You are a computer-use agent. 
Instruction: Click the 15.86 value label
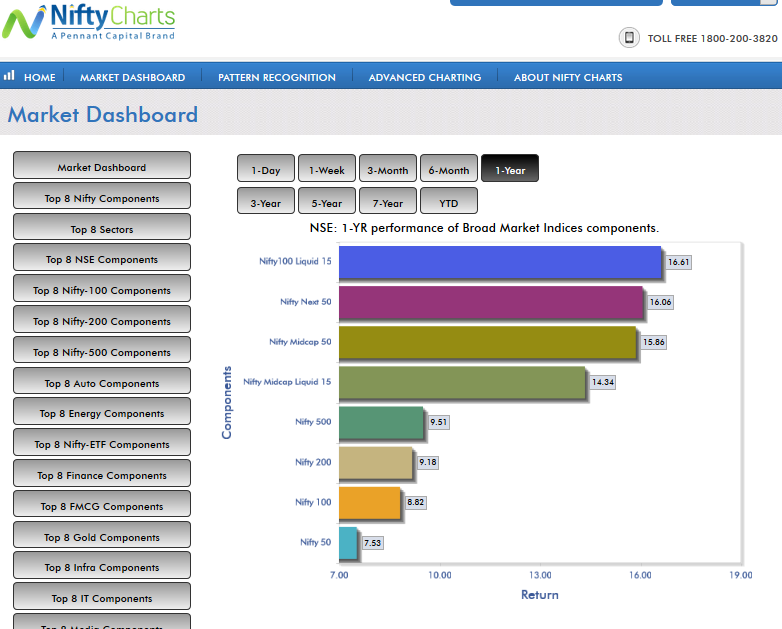654,342
